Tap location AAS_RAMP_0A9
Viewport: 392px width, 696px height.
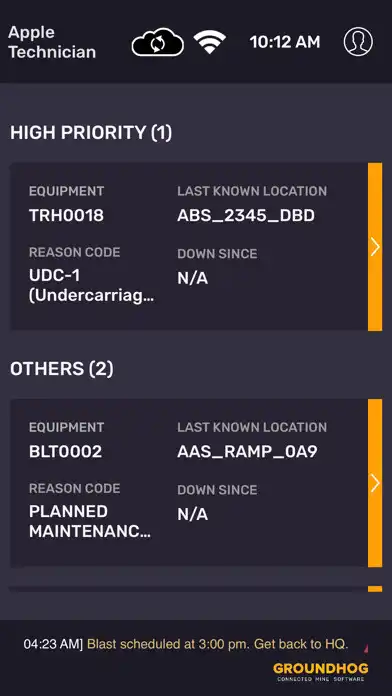pos(247,451)
